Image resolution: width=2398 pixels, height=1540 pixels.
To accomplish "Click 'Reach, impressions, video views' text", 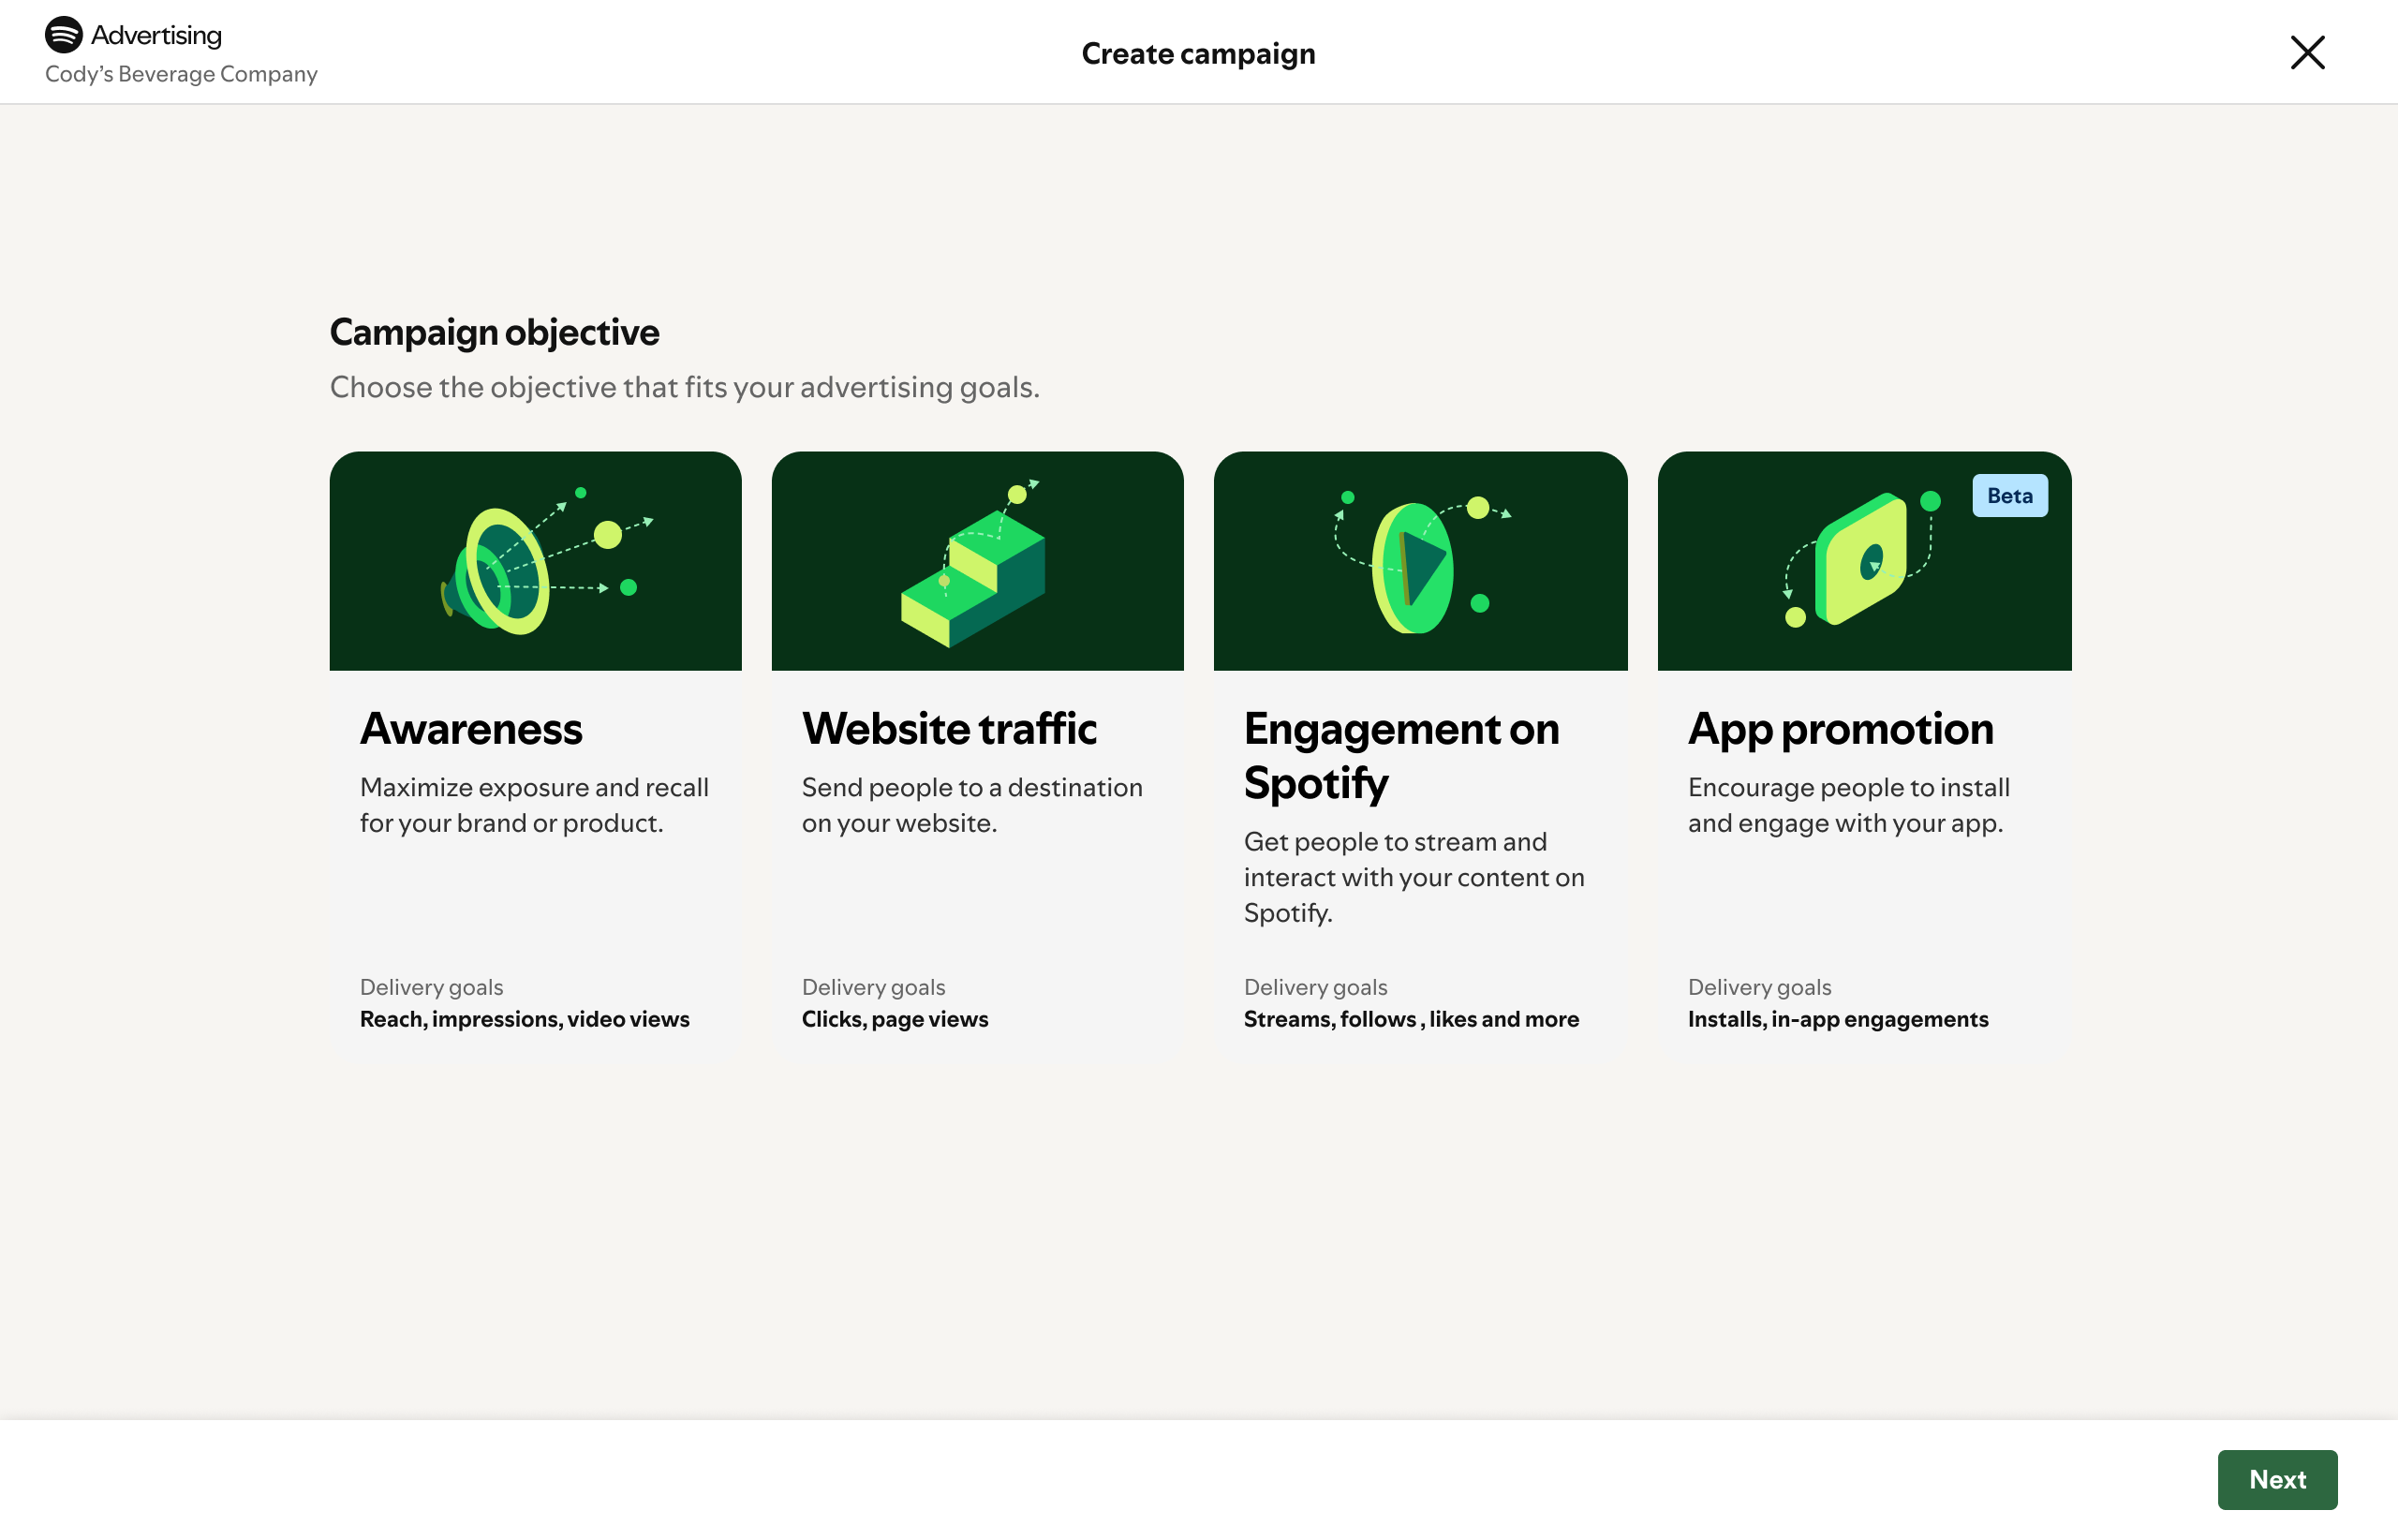I will 525,1019.
